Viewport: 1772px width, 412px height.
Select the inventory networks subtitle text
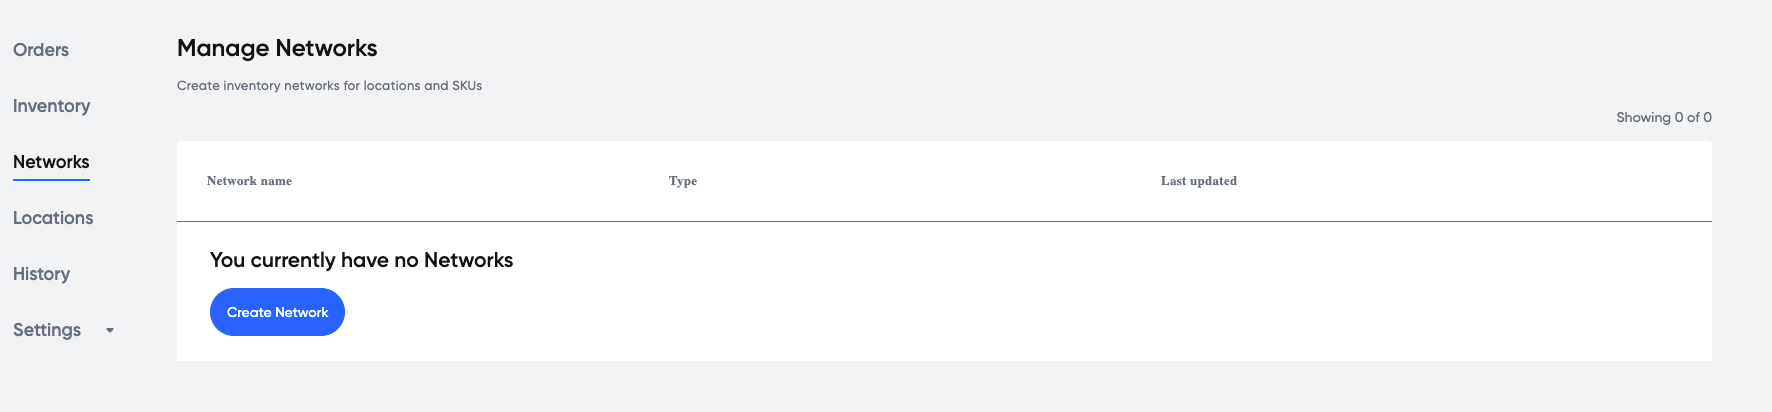pos(329,86)
